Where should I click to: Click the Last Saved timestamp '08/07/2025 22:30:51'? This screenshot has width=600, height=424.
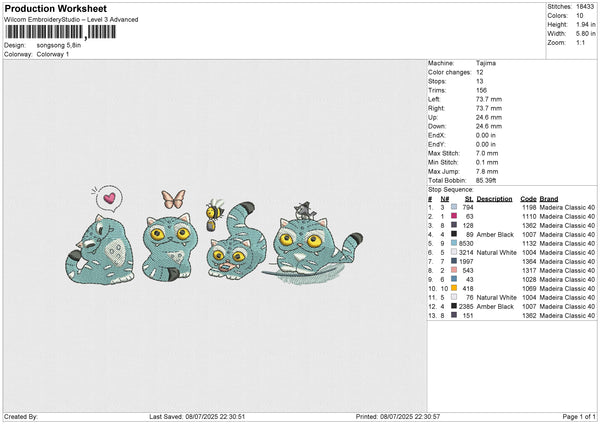point(215,416)
